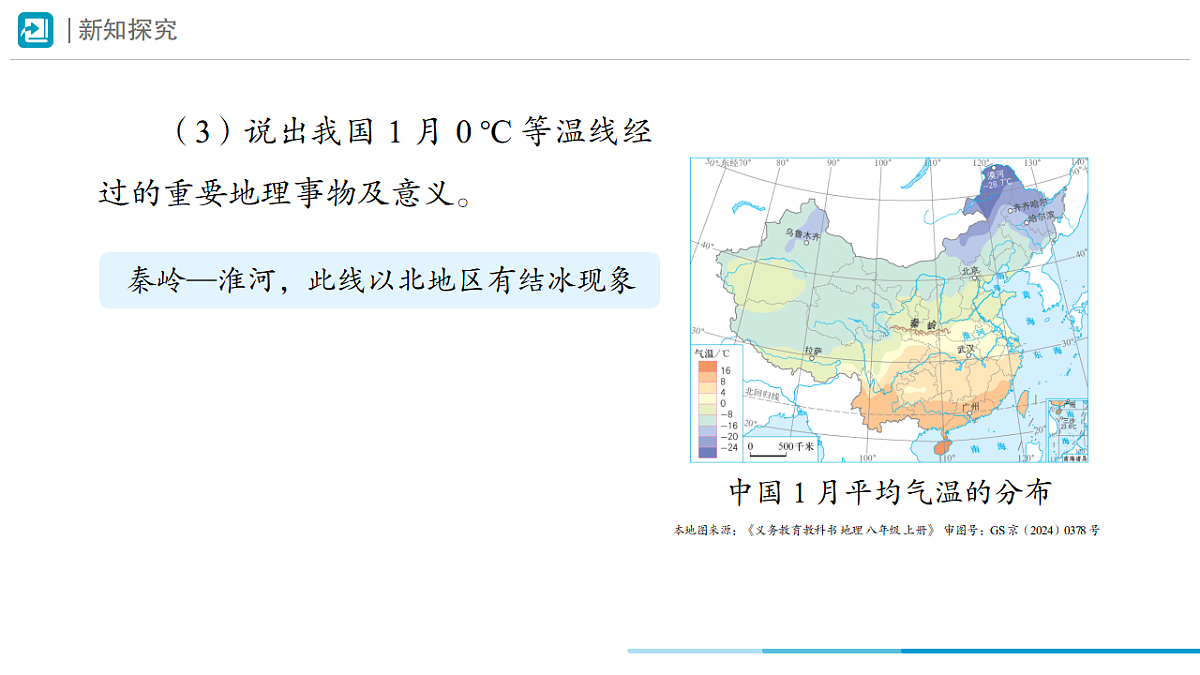1200x675 pixels.
Task: Click the map caption 中国1月平均气温的分布
Action: pyautogui.click(x=889, y=493)
